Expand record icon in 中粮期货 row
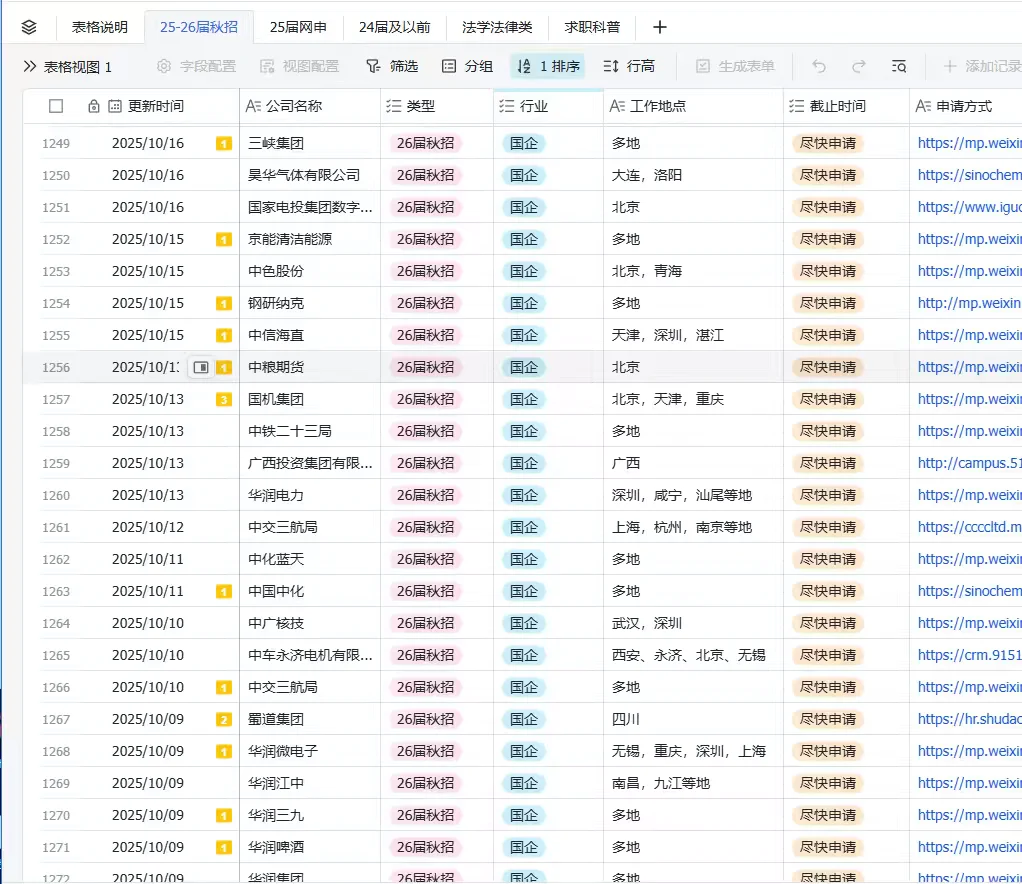Viewport: 1022px width, 884px height. [x=201, y=368]
